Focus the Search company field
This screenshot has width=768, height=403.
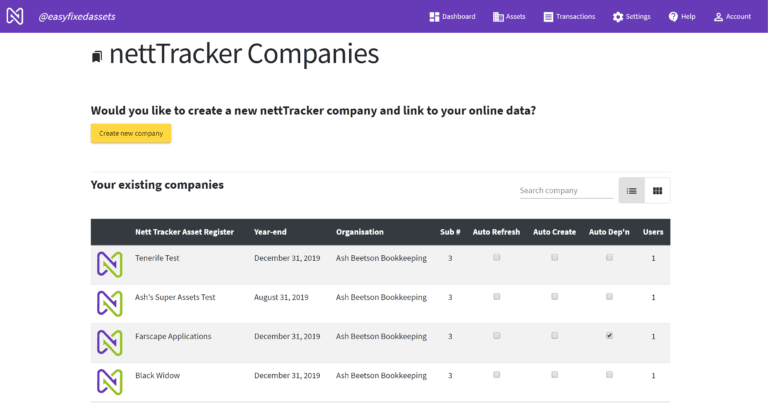[x=566, y=190]
